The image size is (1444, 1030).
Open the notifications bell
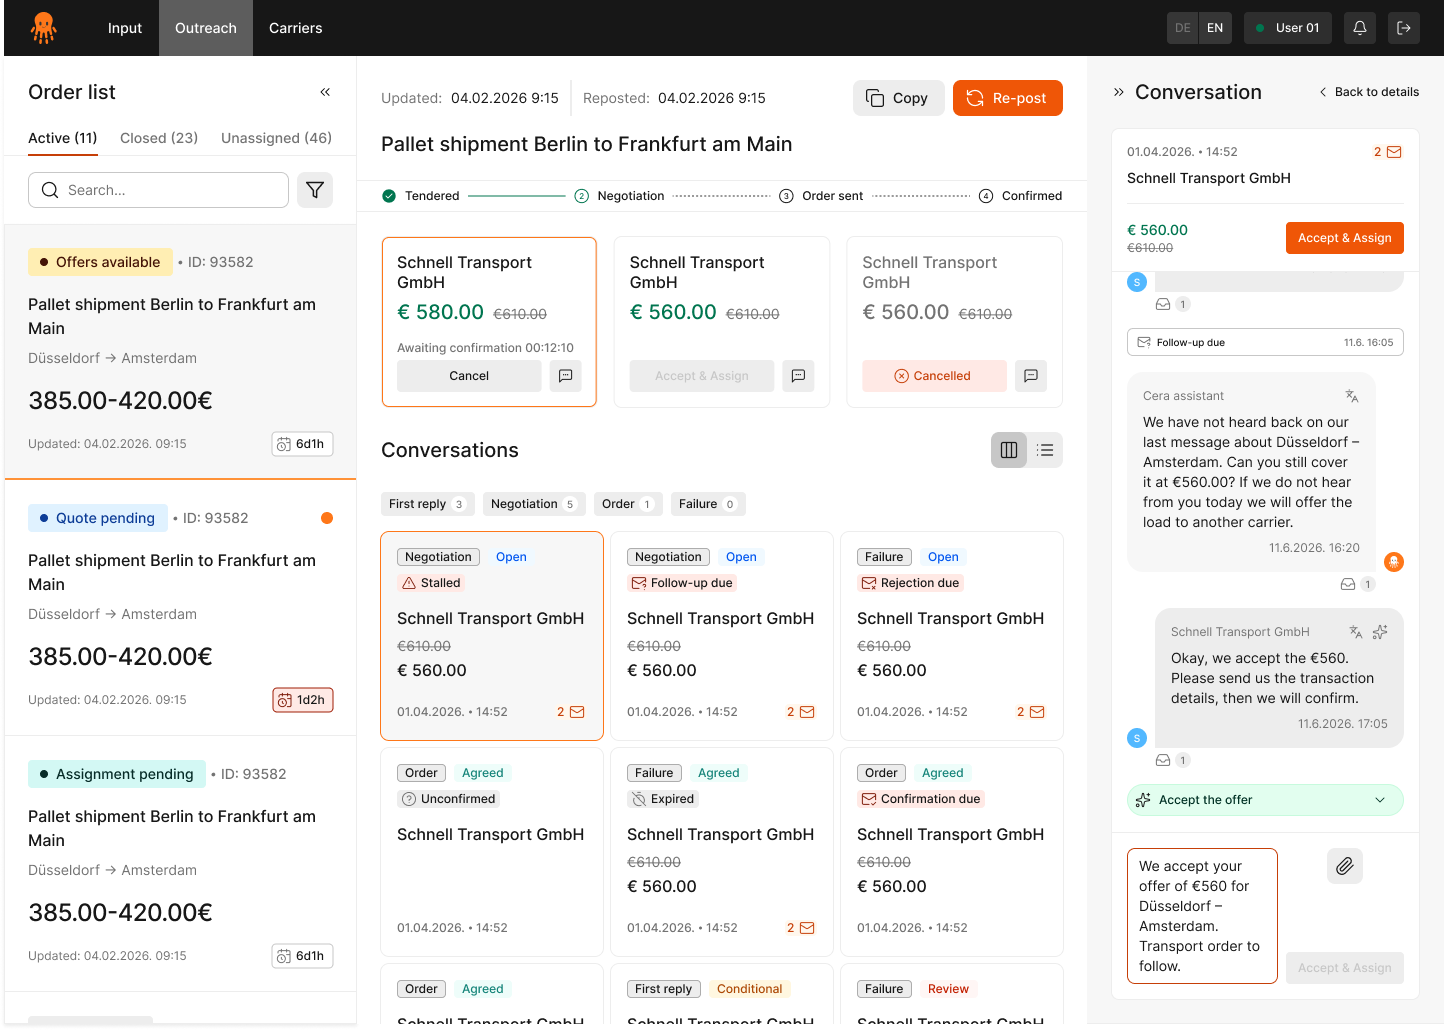pos(1360,28)
